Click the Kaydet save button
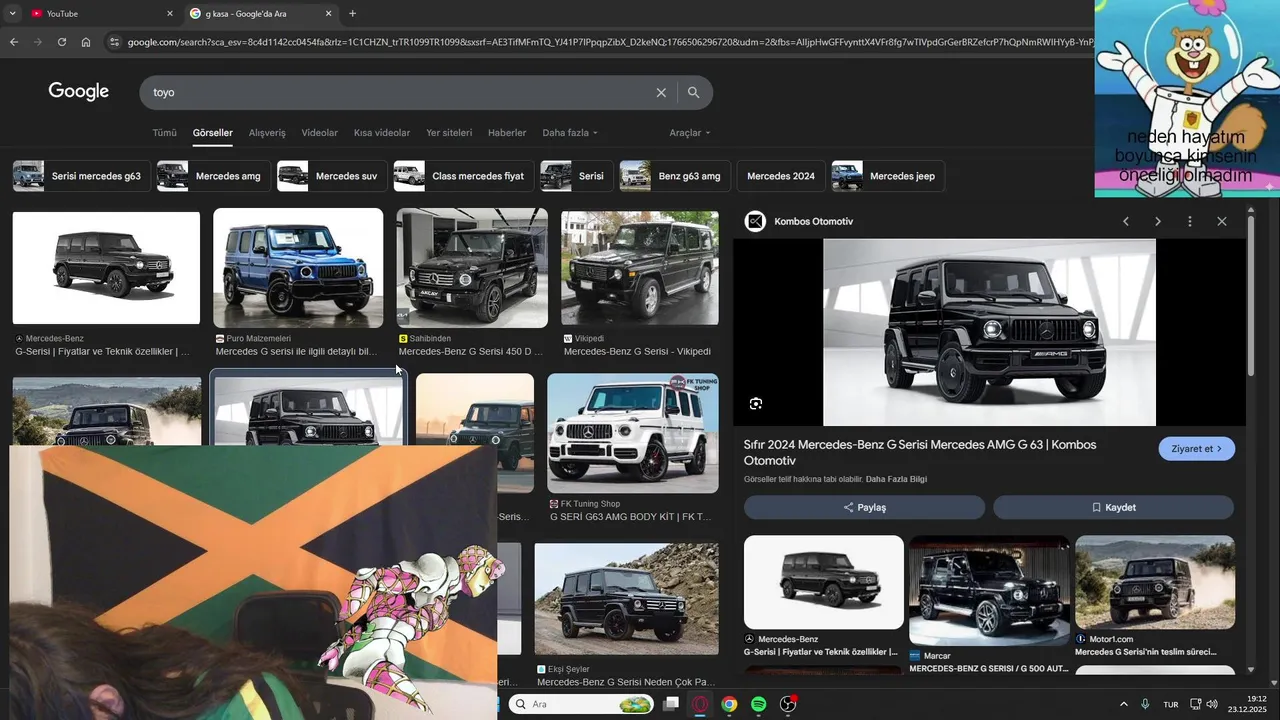 [x=1113, y=507]
